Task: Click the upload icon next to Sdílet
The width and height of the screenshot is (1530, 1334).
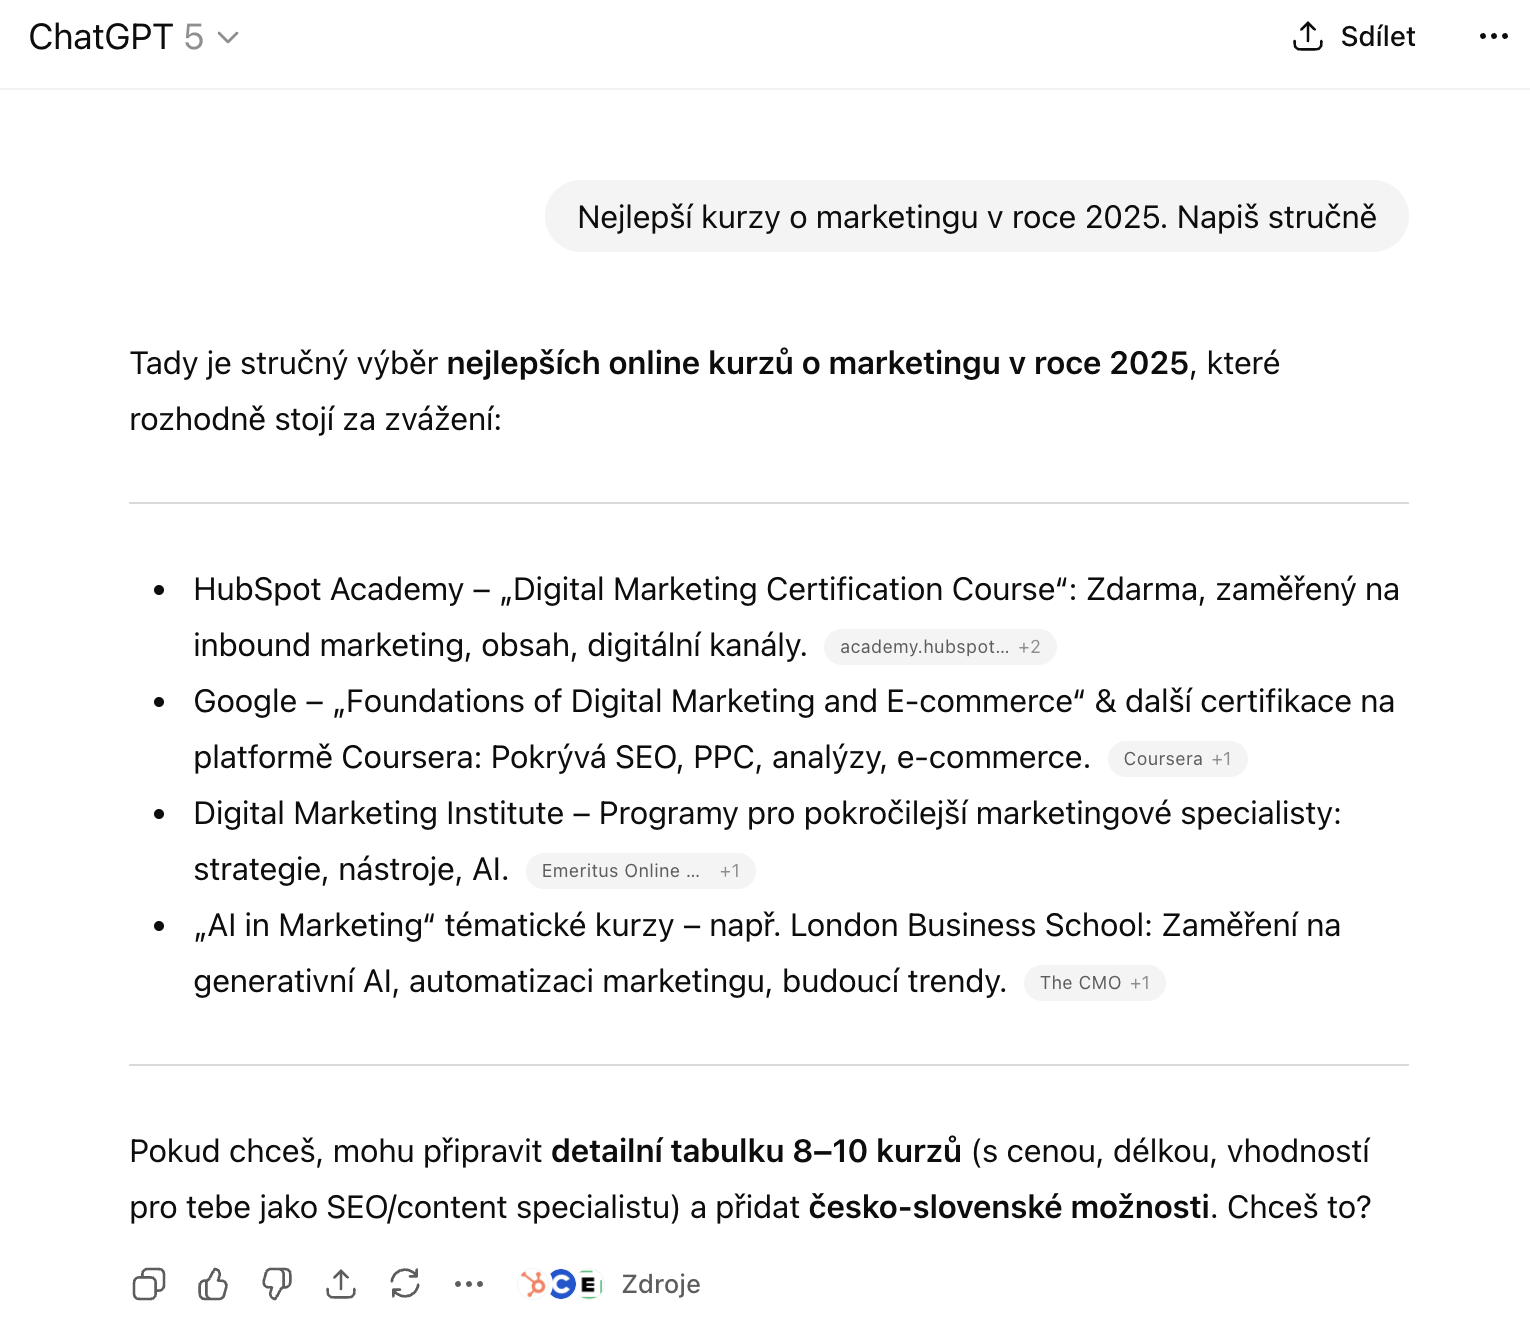Action: point(1308,37)
